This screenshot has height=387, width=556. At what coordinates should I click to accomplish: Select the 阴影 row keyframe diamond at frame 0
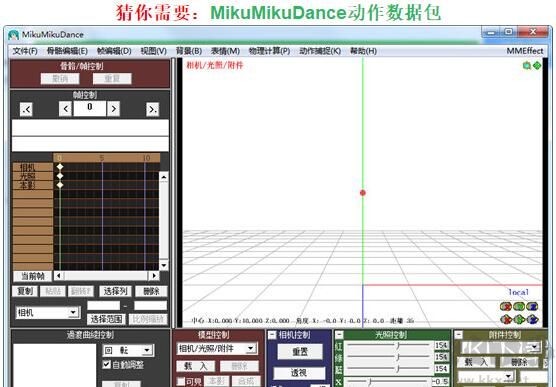tap(60, 185)
